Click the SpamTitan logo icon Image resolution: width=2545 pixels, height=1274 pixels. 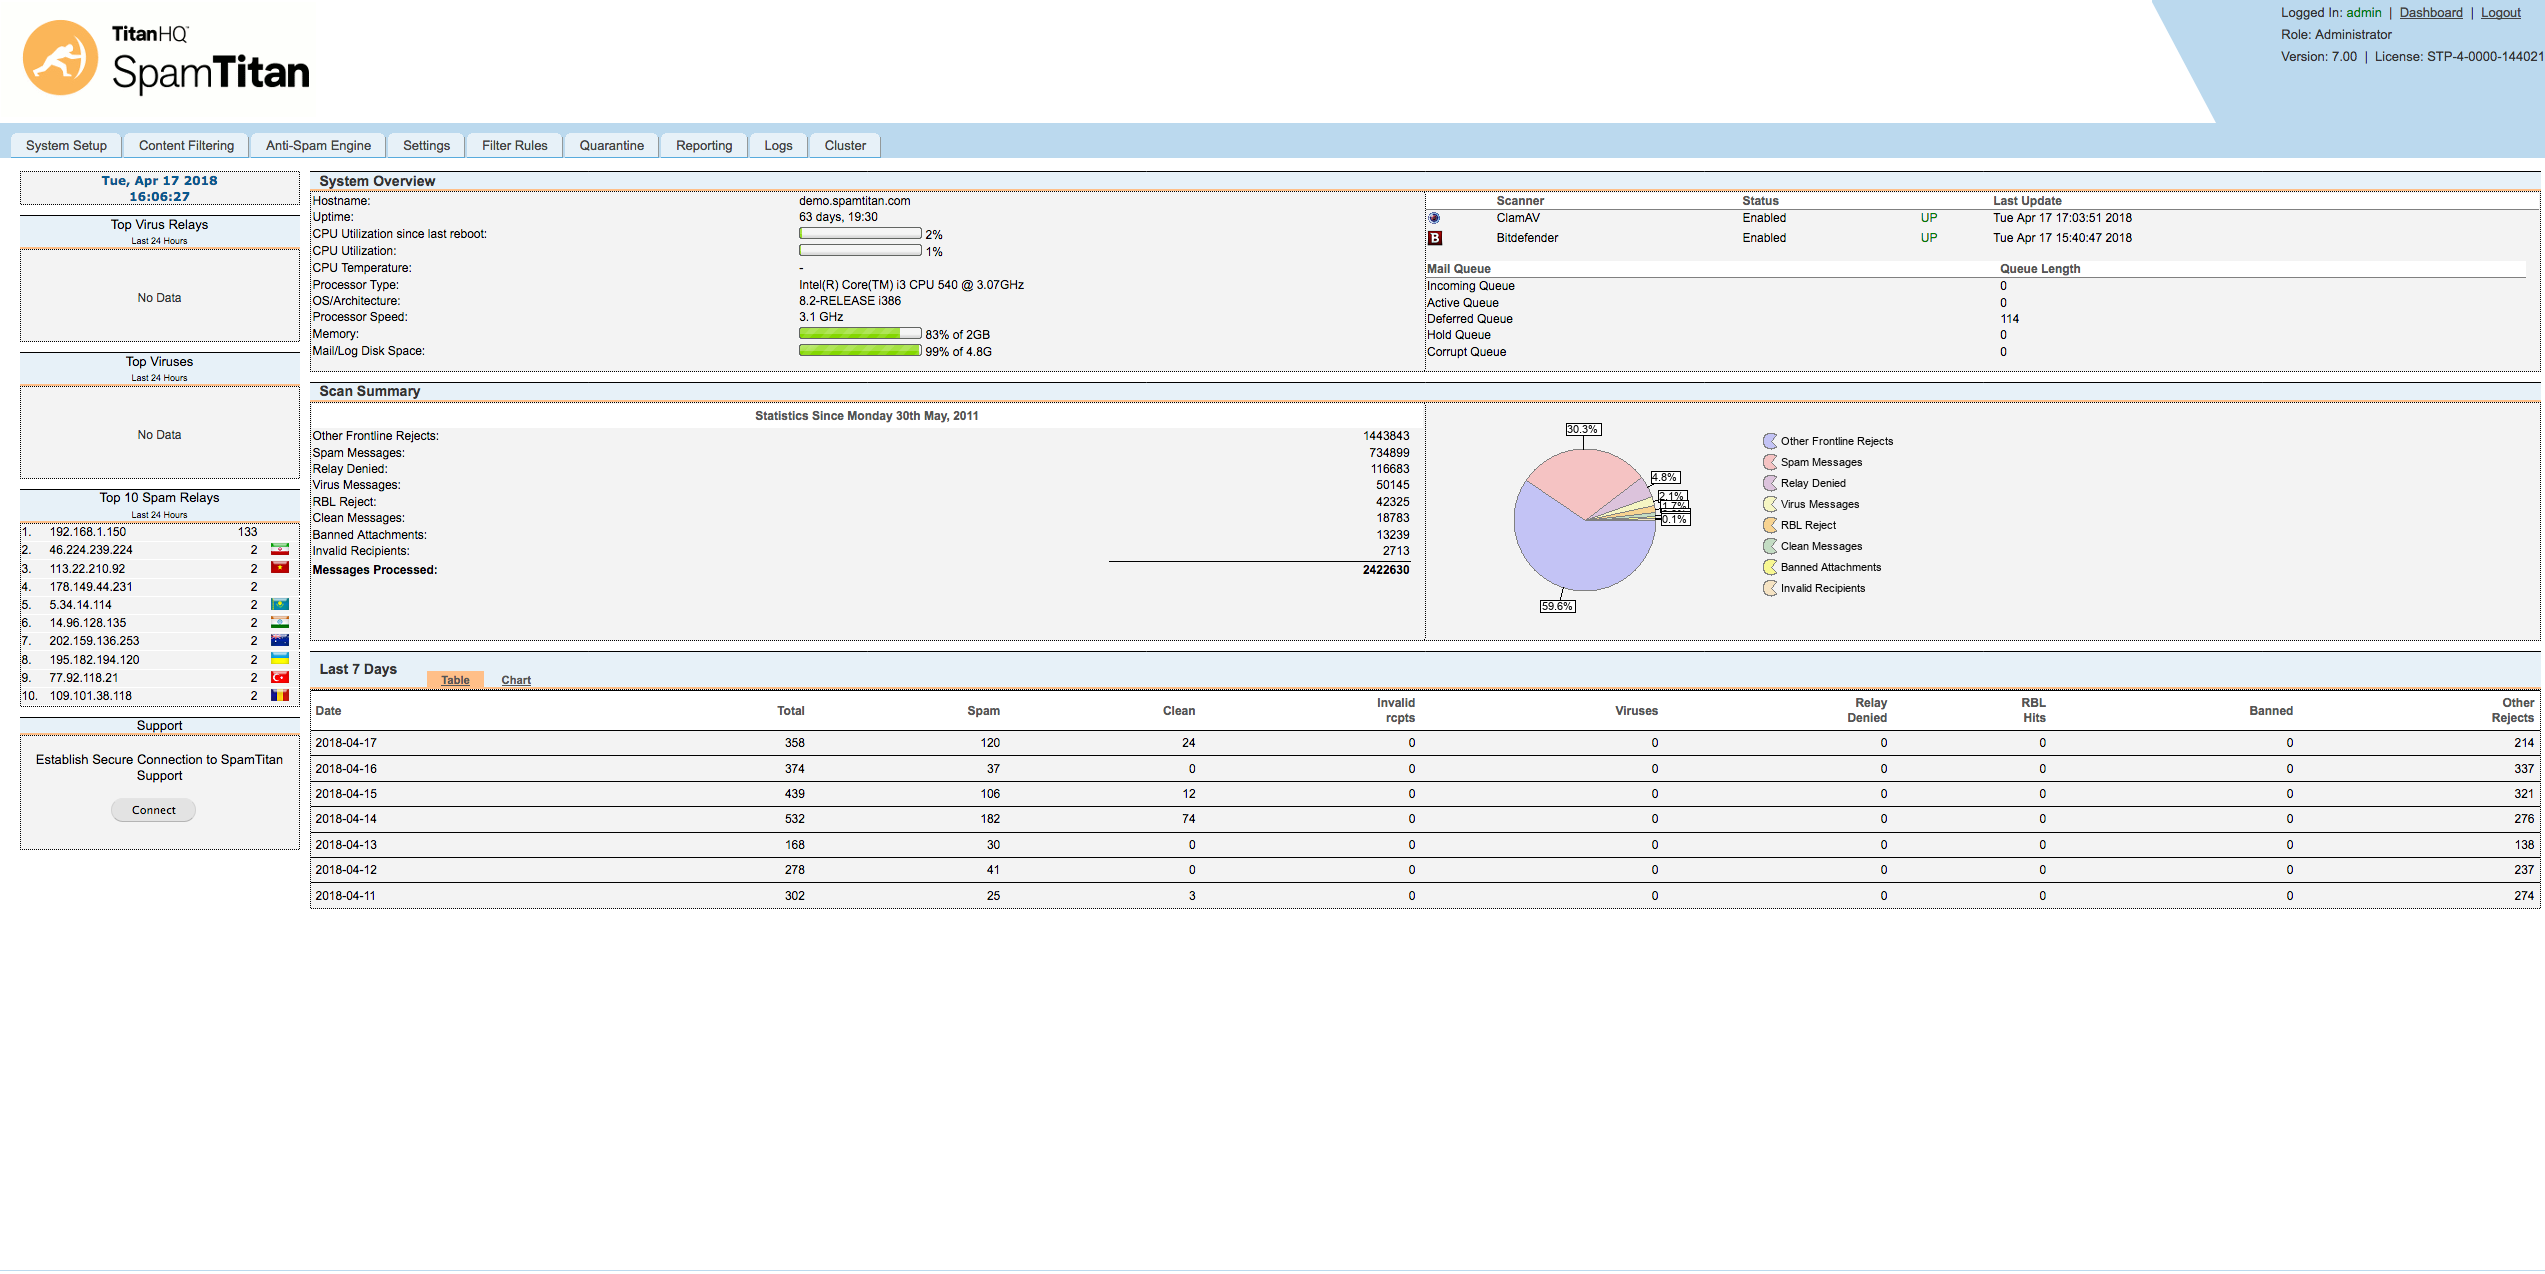click(x=58, y=58)
